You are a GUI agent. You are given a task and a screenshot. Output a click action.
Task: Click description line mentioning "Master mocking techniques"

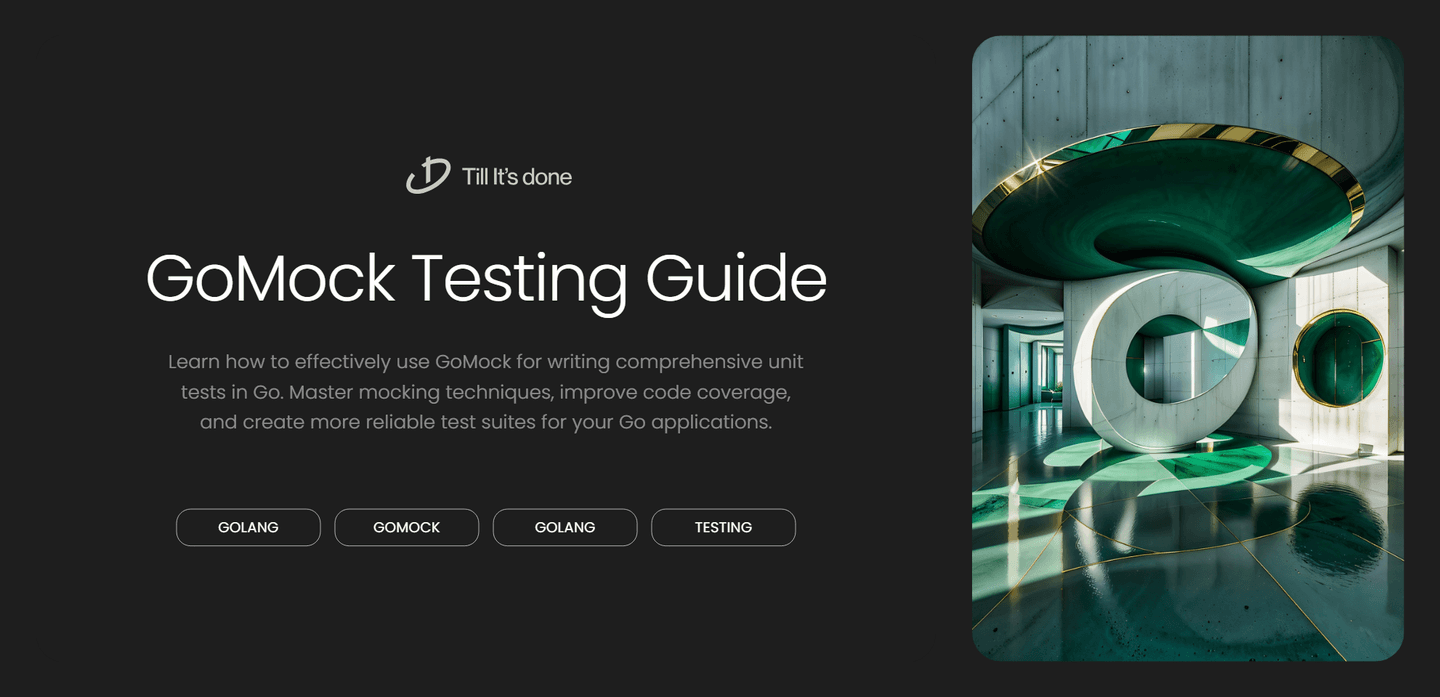[485, 392]
